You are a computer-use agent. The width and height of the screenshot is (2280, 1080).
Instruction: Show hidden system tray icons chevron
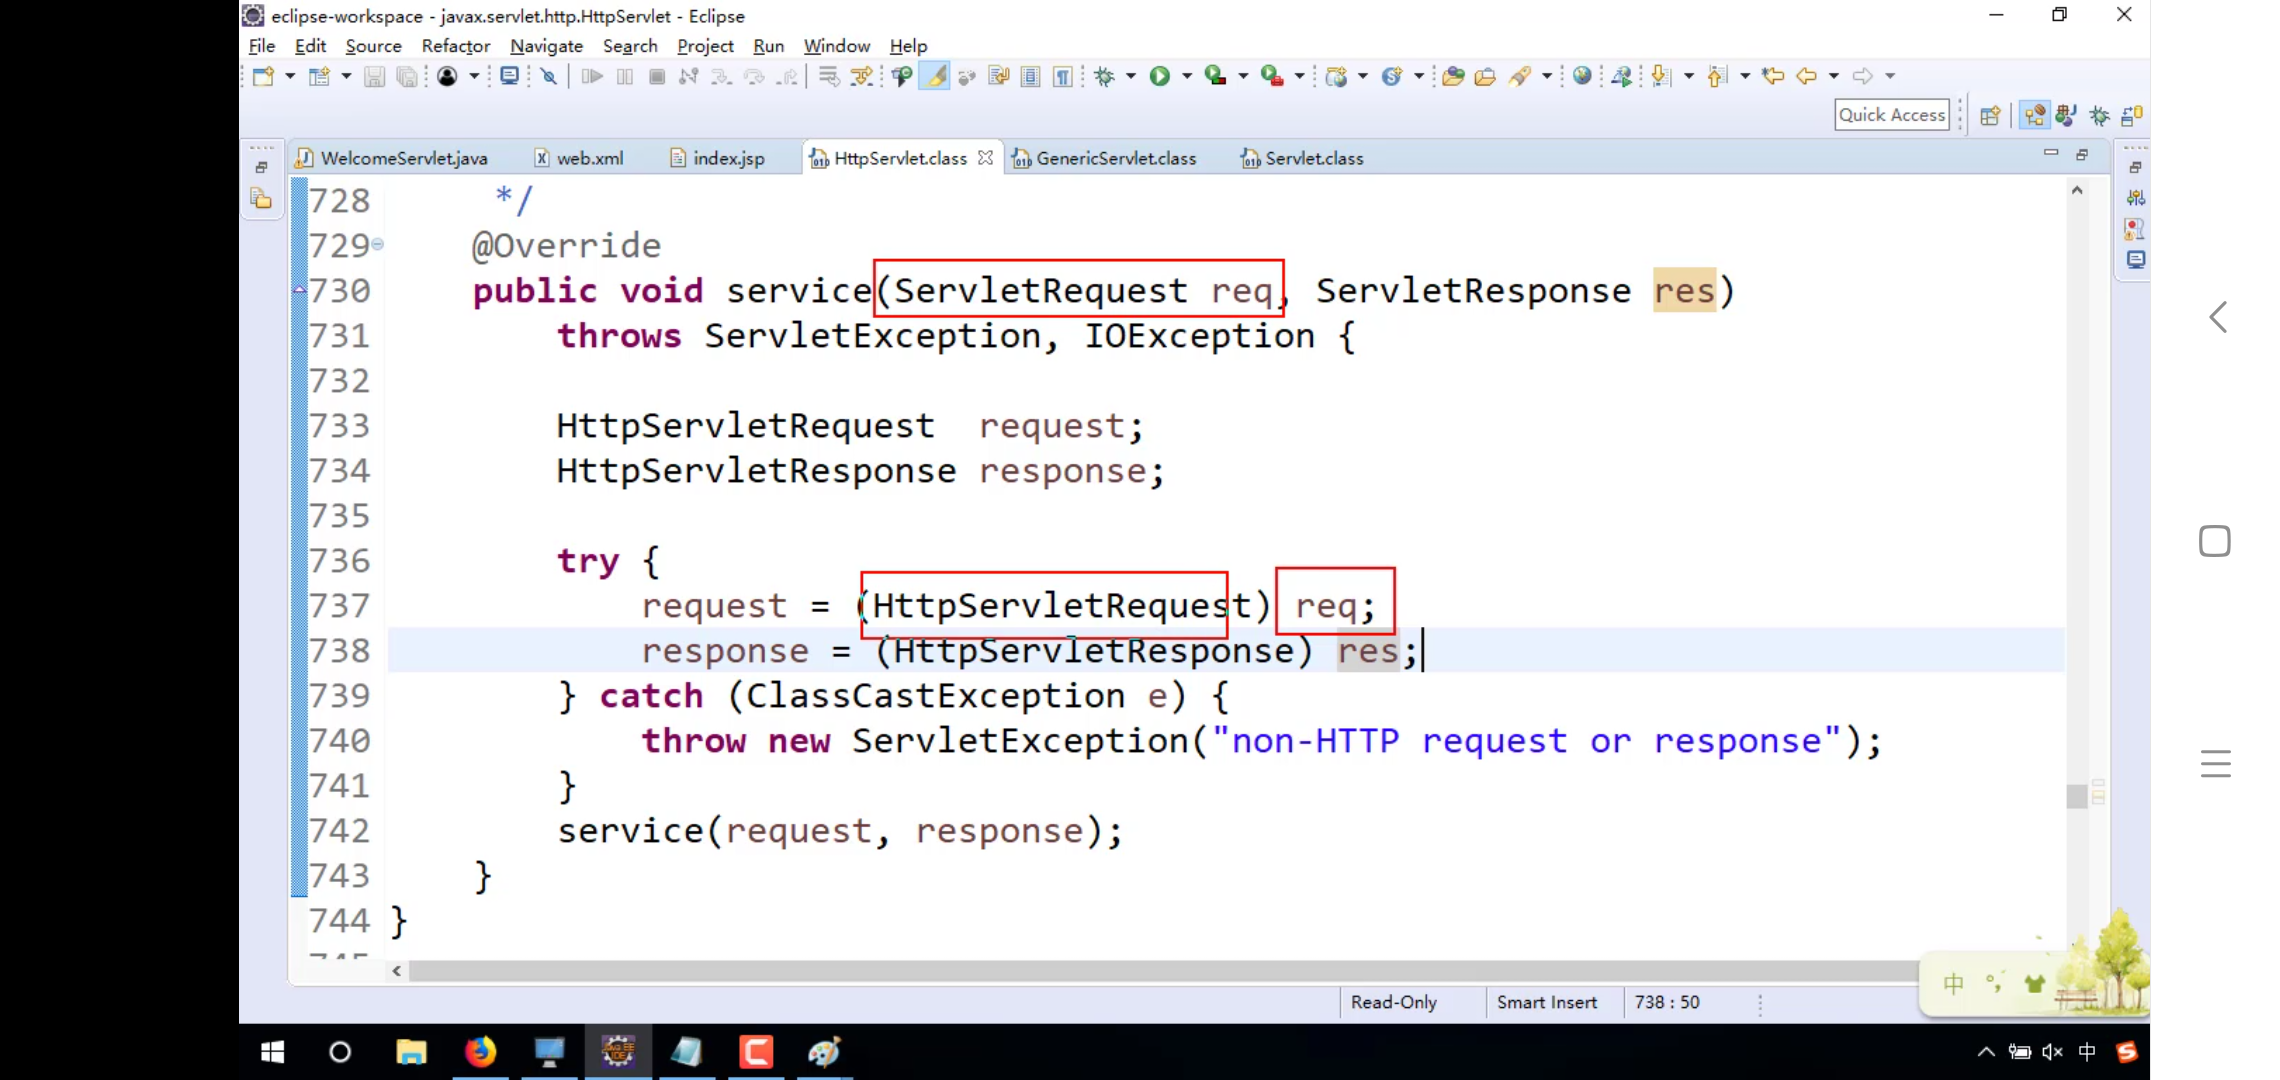click(1986, 1051)
